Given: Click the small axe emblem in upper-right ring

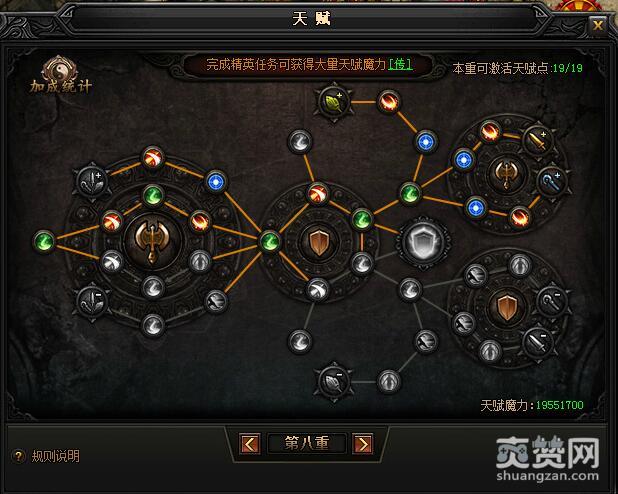Looking at the screenshot, I should (x=507, y=174).
